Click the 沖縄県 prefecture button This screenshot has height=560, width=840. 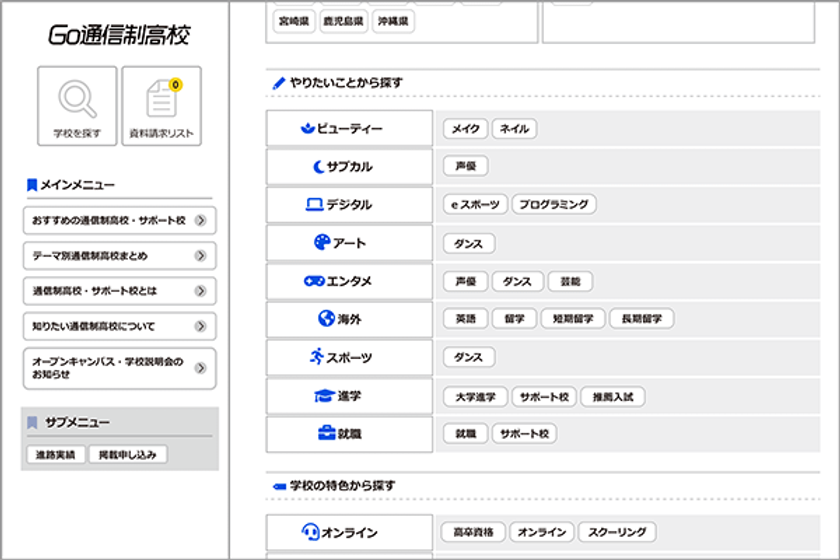tap(393, 21)
